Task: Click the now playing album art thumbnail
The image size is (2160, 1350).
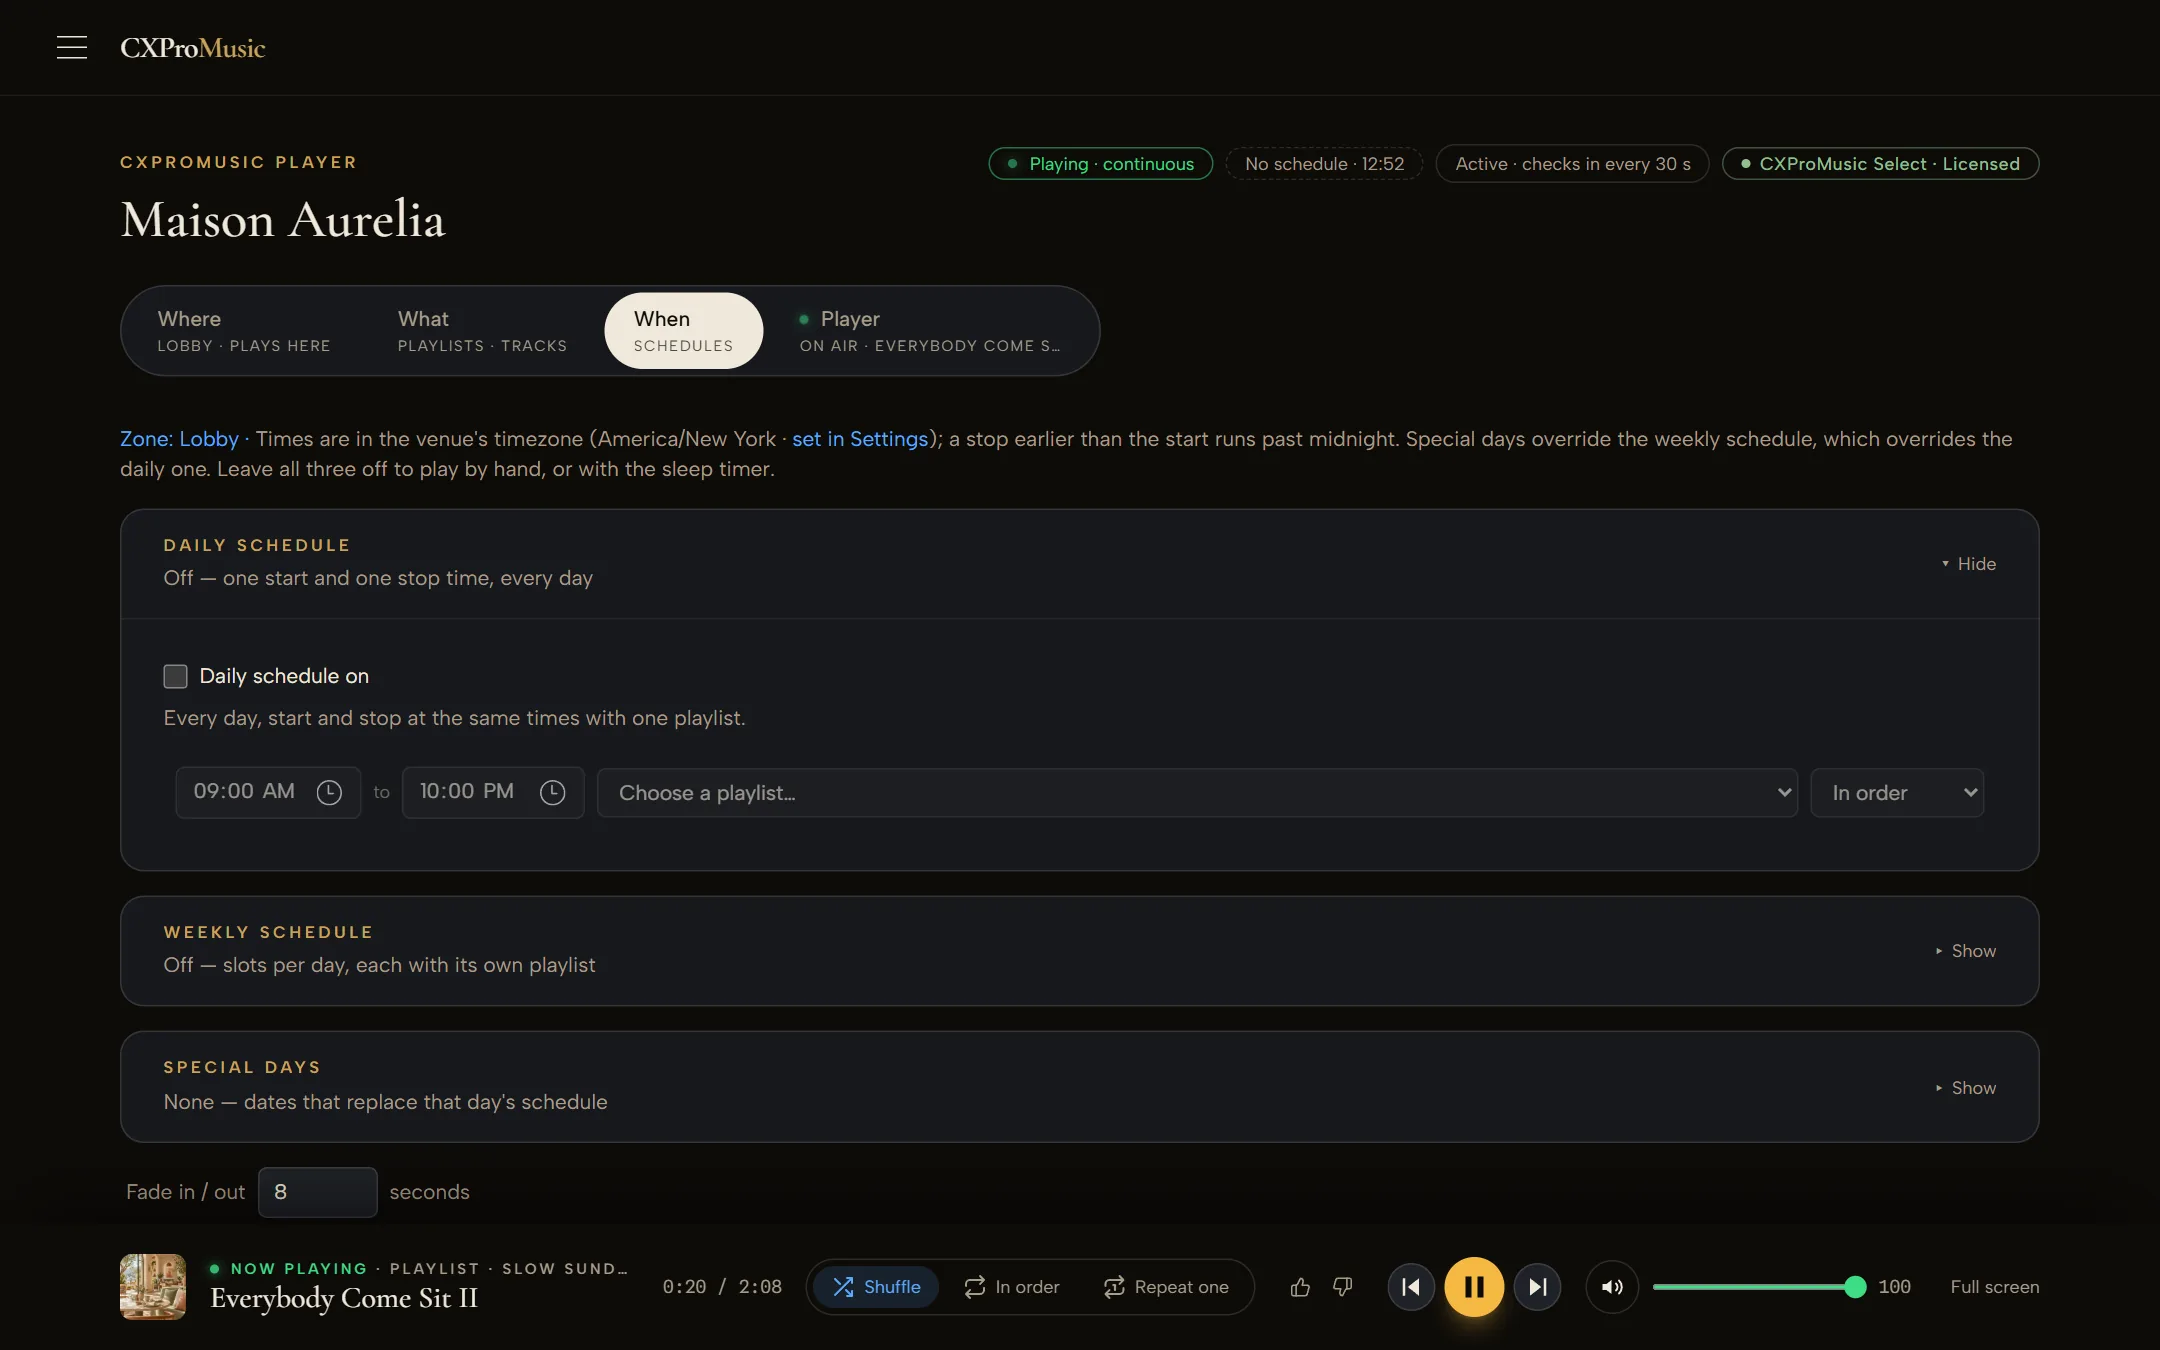Action: coord(153,1287)
